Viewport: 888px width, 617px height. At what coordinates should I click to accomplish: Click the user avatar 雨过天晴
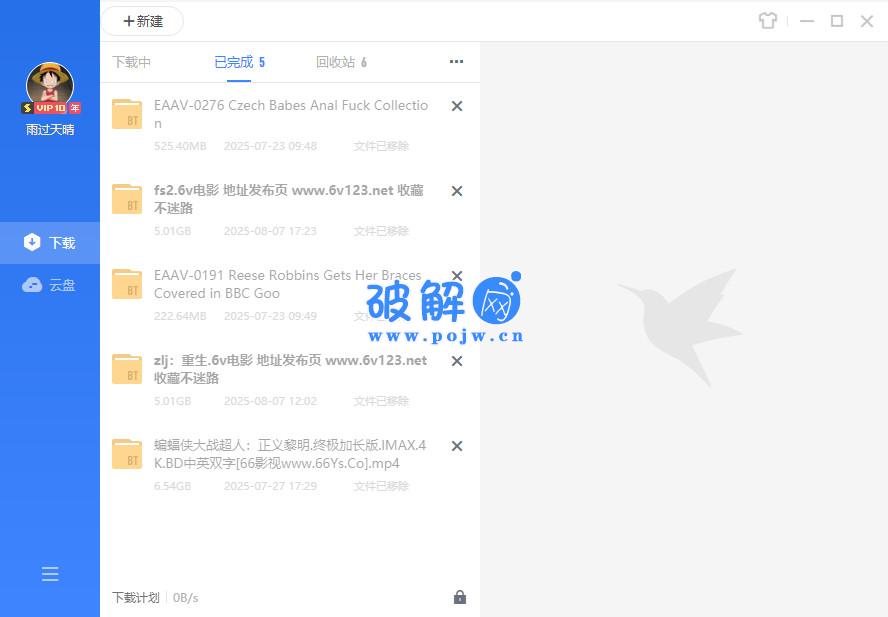(49, 81)
